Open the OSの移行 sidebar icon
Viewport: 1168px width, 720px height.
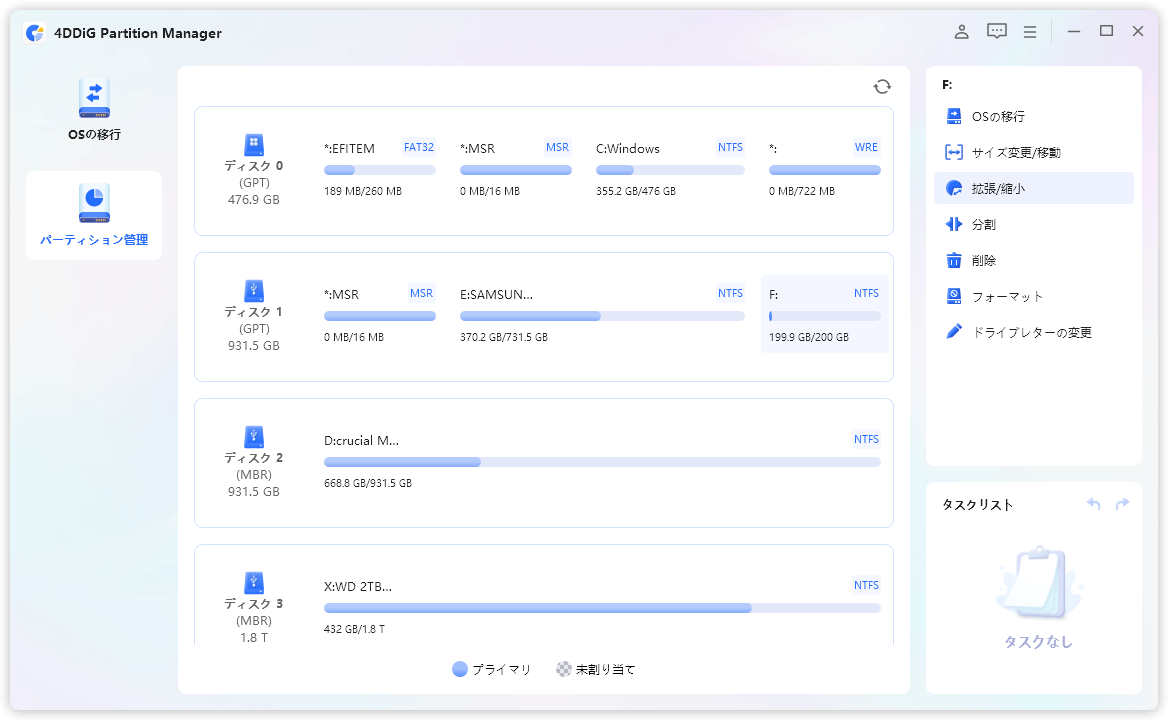pos(94,98)
